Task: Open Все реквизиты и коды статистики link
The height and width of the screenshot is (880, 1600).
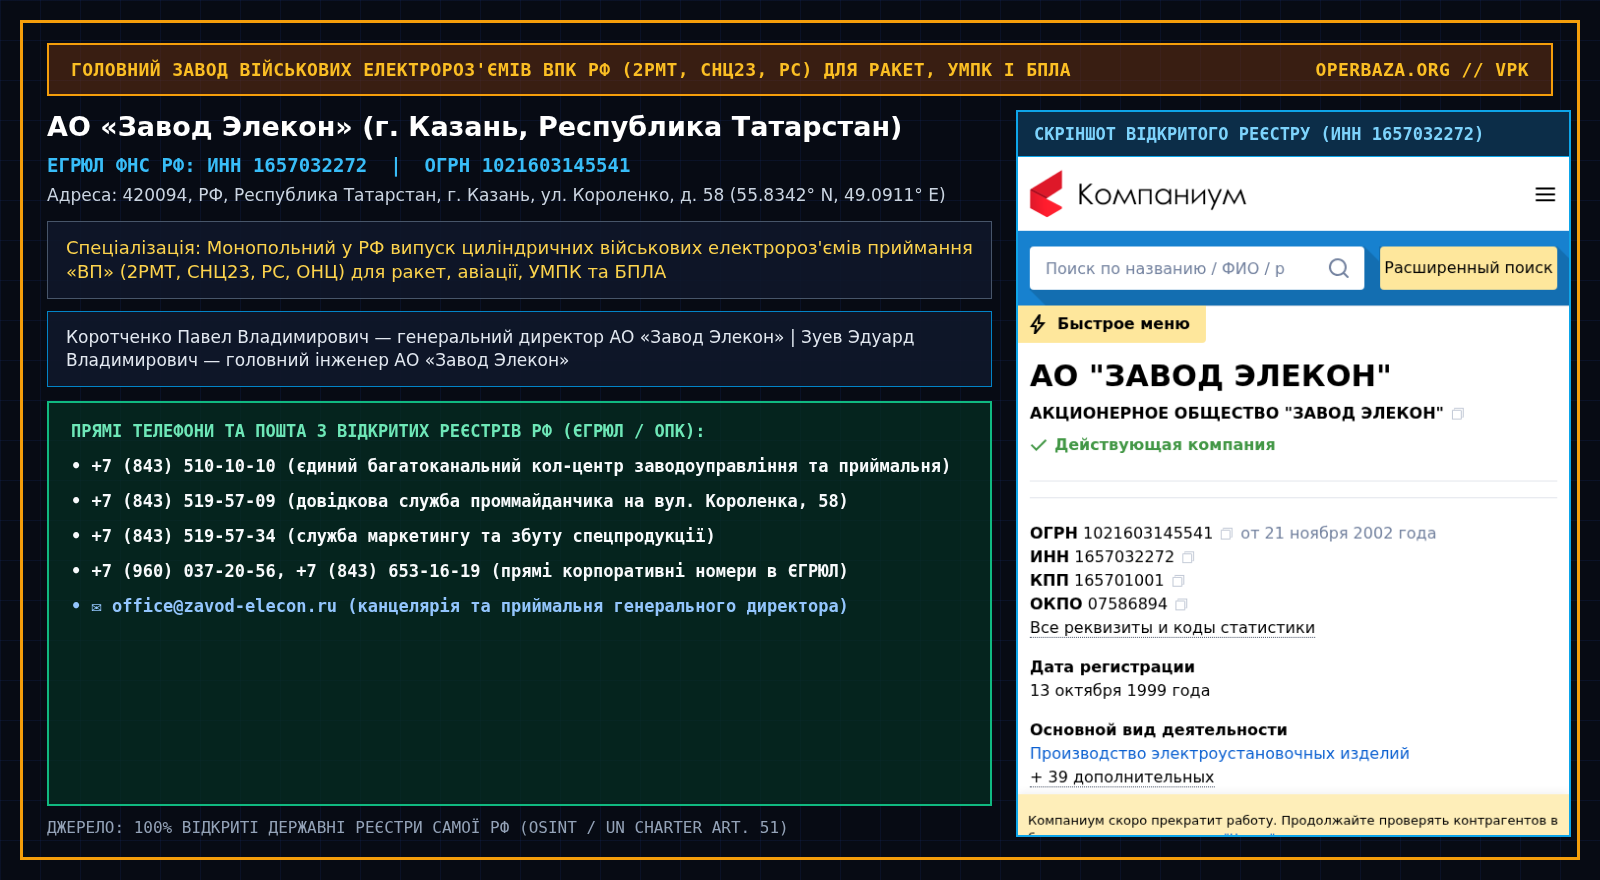Action: point(1172,628)
